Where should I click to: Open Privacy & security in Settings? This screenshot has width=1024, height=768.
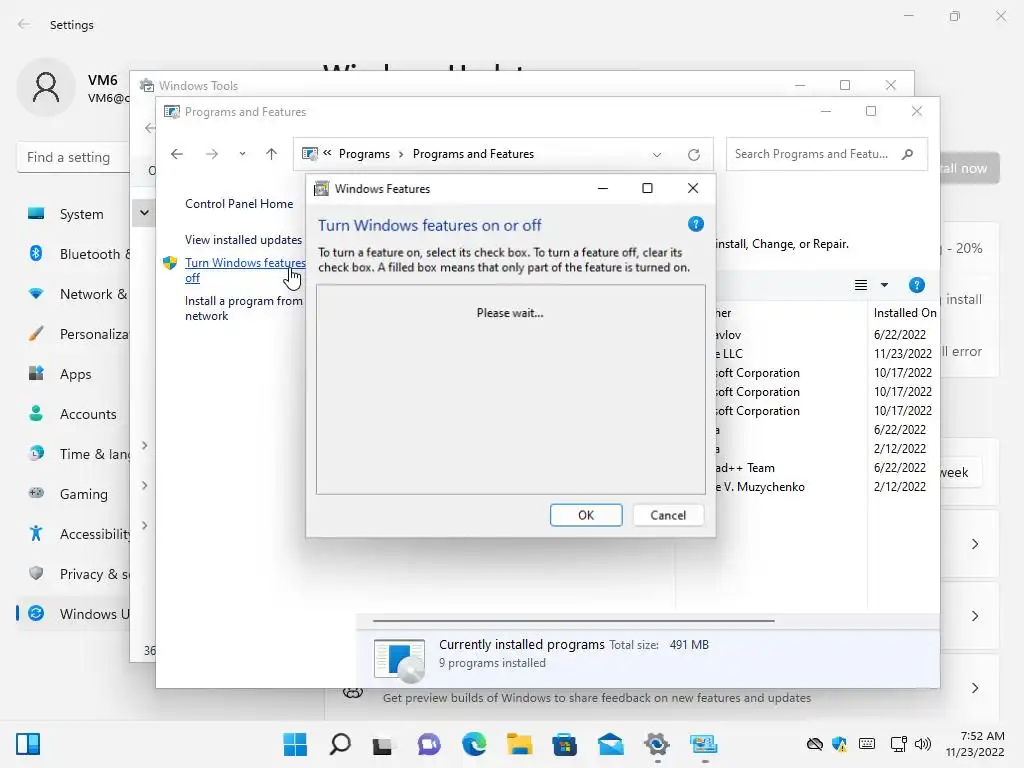(x=73, y=574)
